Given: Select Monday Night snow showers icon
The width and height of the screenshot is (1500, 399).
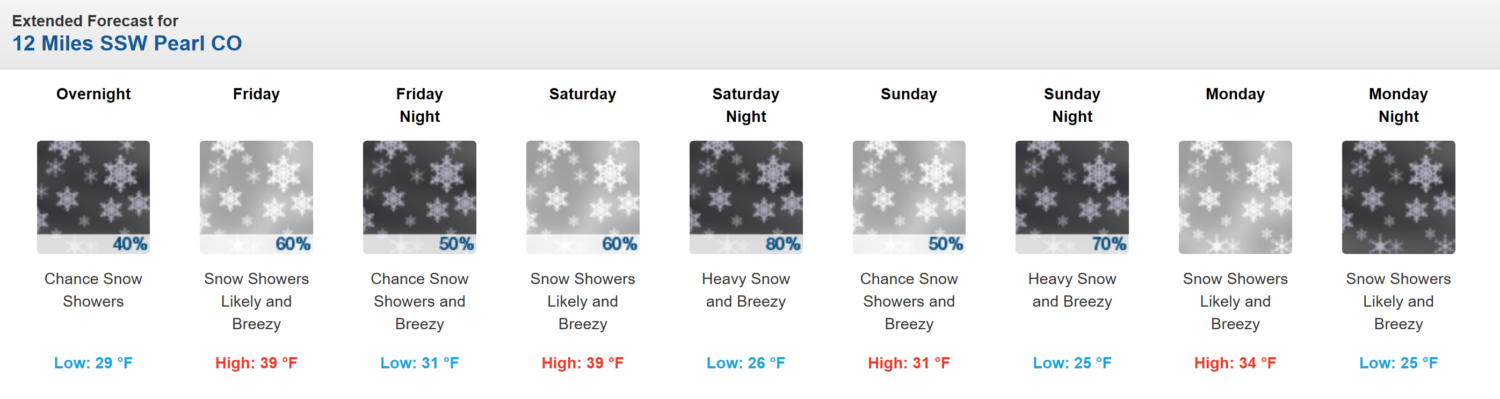Looking at the screenshot, I should point(1398,197).
